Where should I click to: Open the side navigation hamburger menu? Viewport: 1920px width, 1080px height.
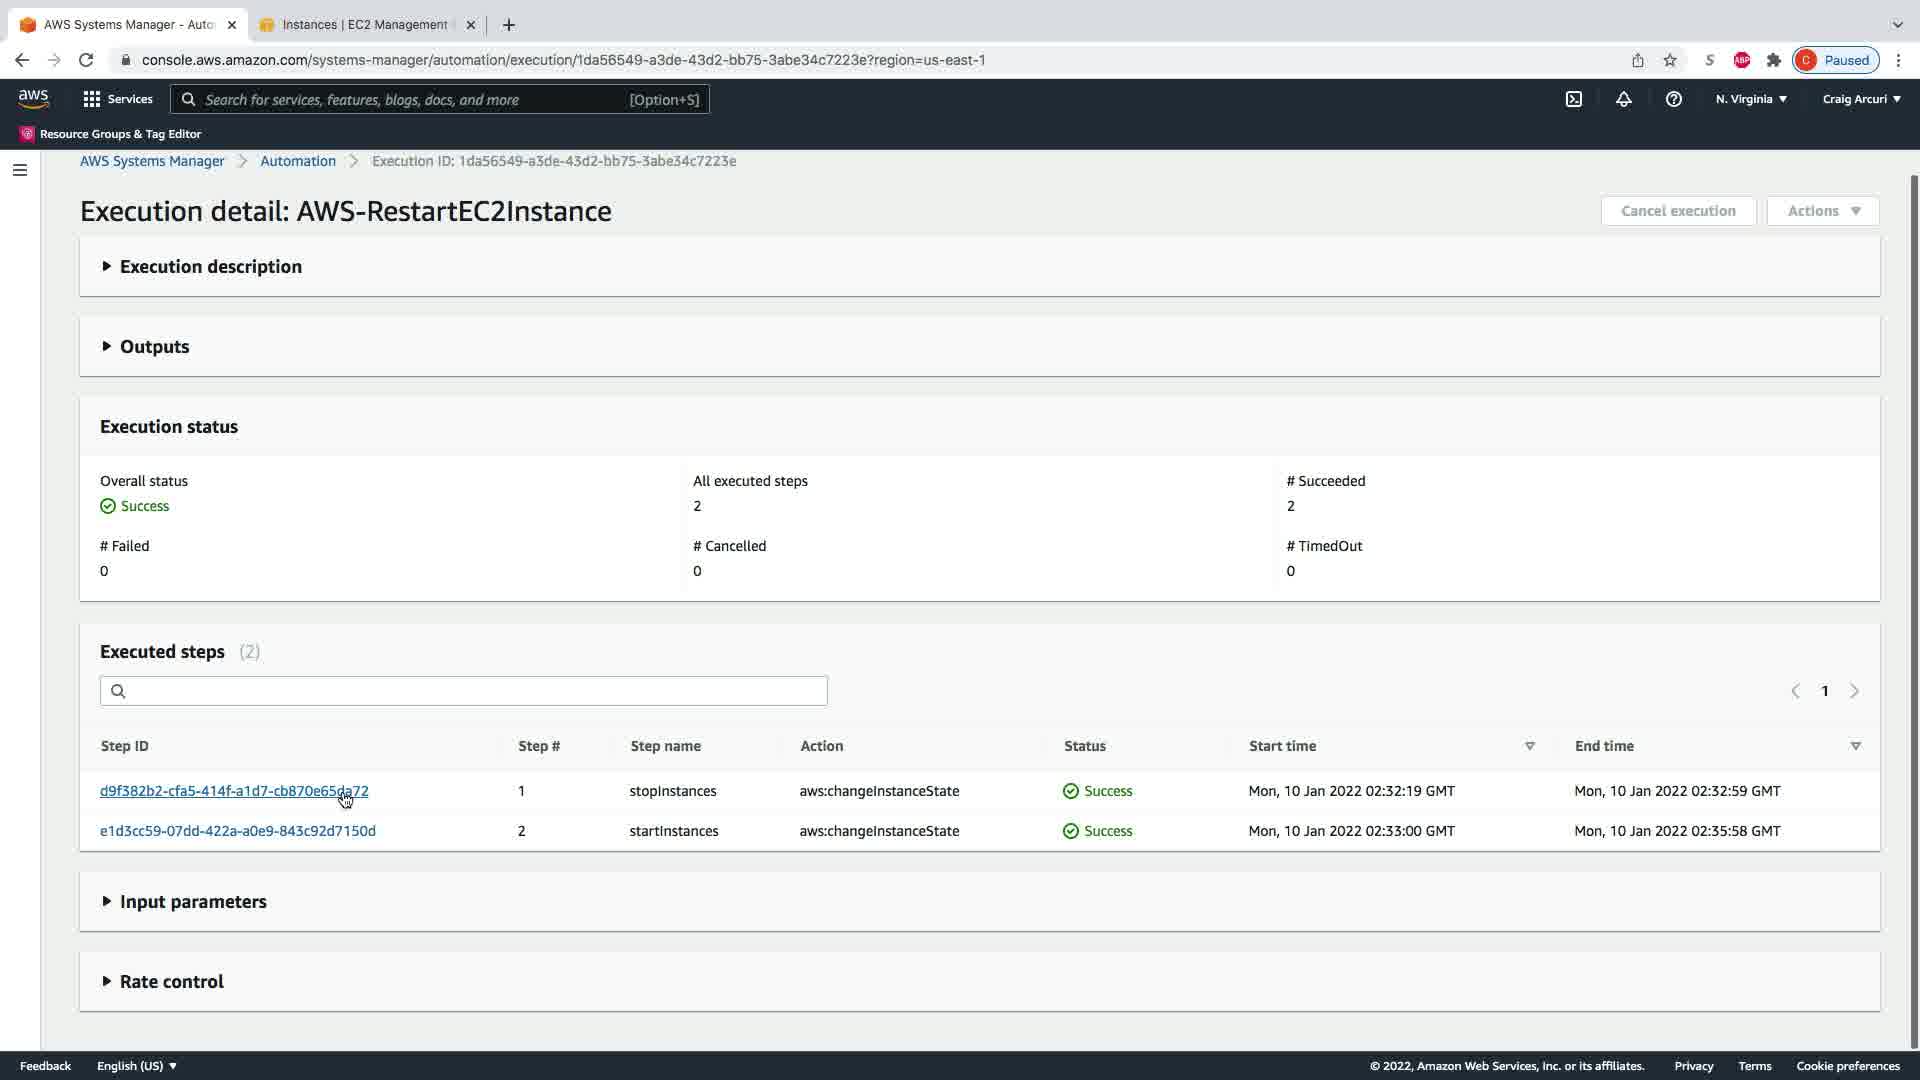click(19, 170)
